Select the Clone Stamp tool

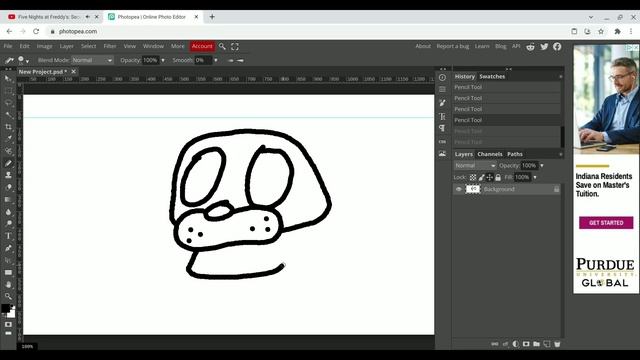[x=8, y=175]
